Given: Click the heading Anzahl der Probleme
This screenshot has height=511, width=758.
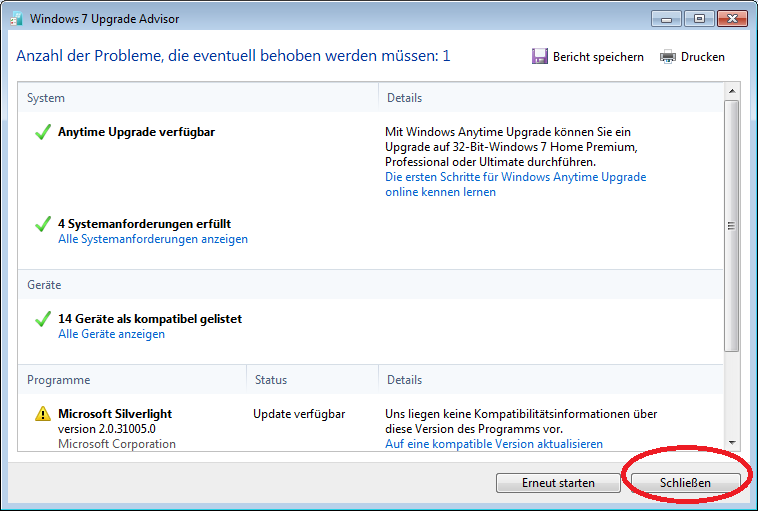Looking at the screenshot, I should pyautogui.click(x=233, y=56).
